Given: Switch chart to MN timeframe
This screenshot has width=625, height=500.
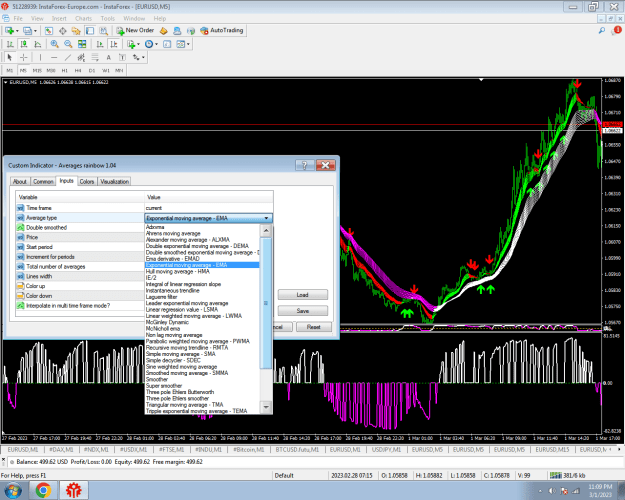Looking at the screenshot, I should pyautogui.click(x=119, y=71).
